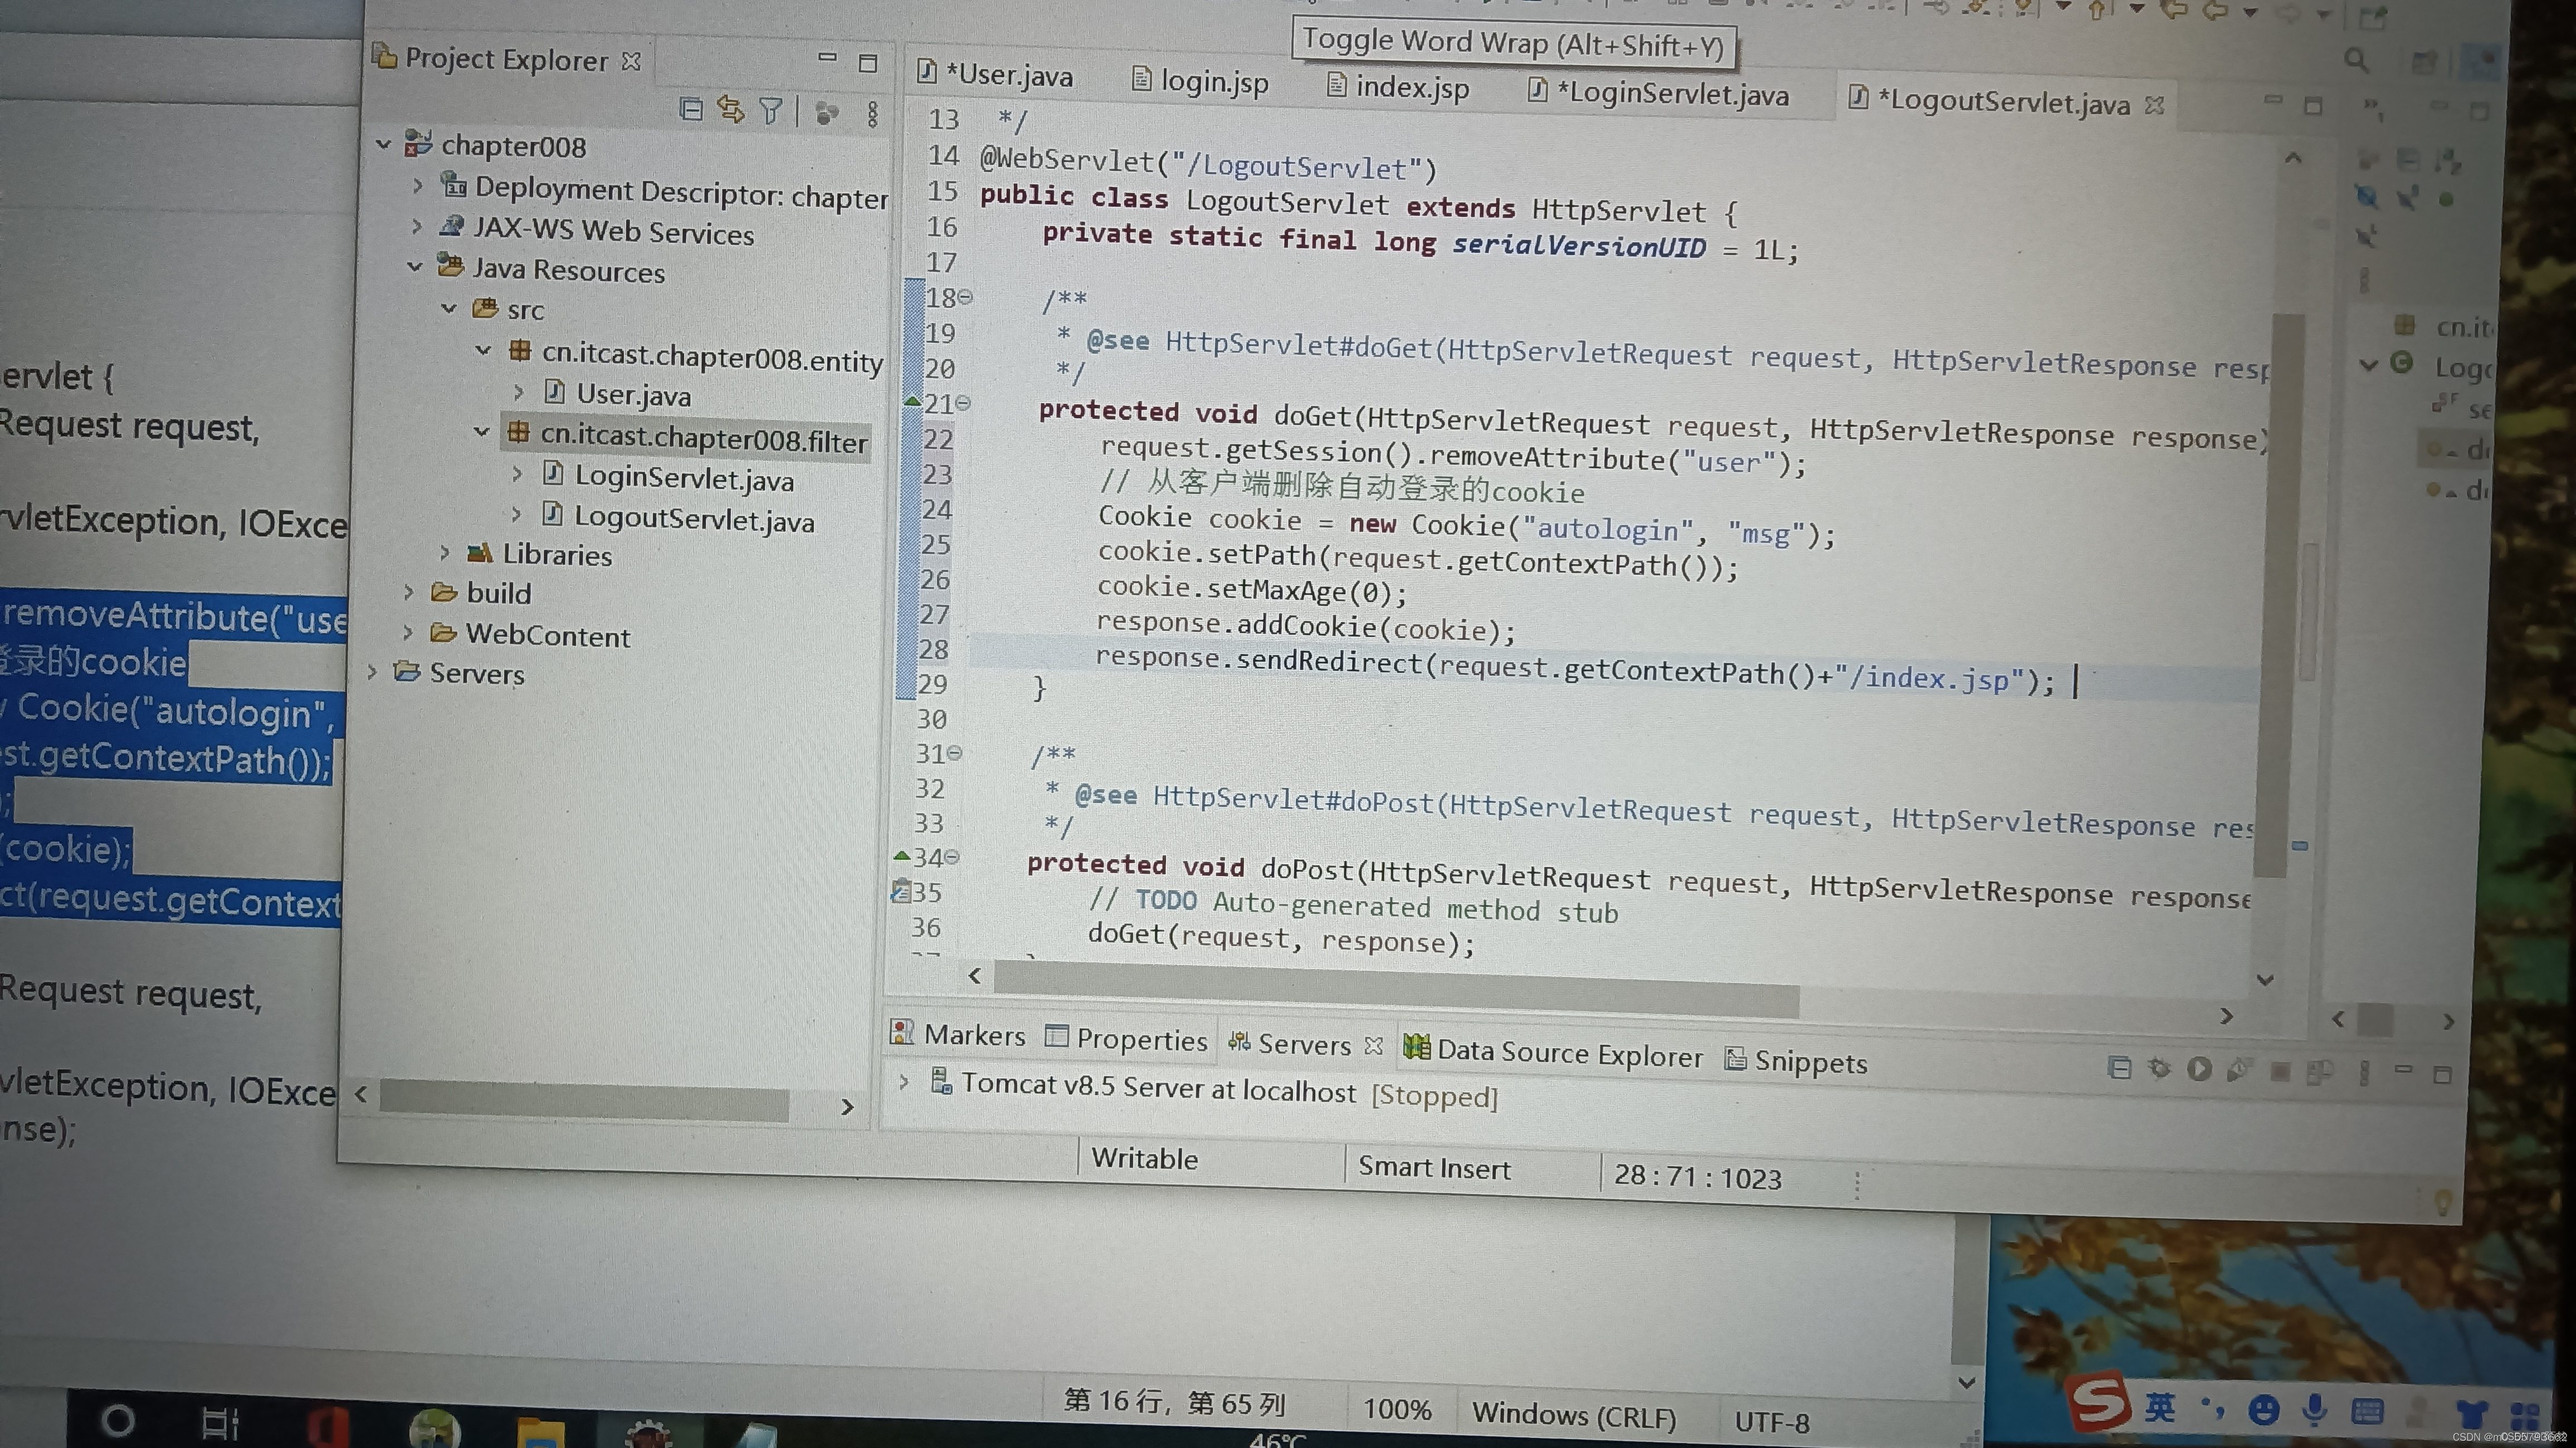
Task: Click Windows taskbar search circle icon
Action: point(117,1420)
